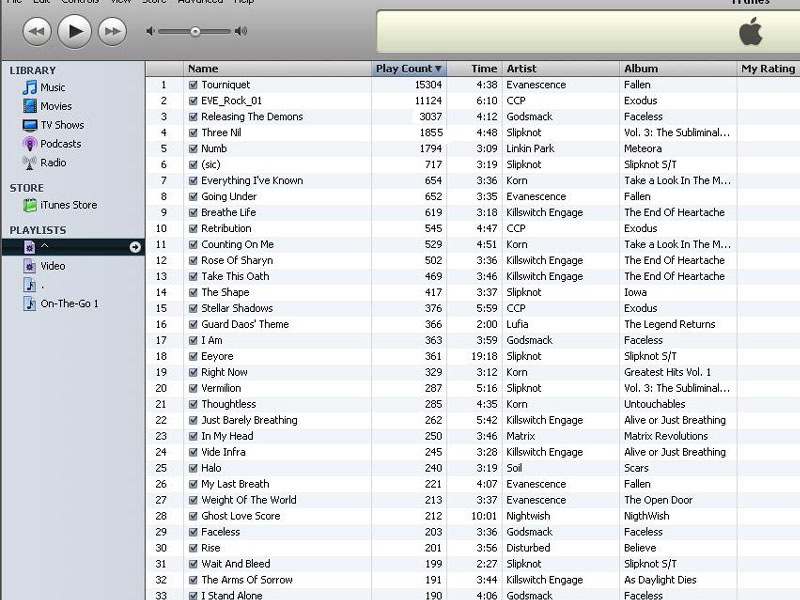Select the song Guard Daos' Theme
Image resolution: width=800 pixels, height=600 pixels.
coord(245,324)
